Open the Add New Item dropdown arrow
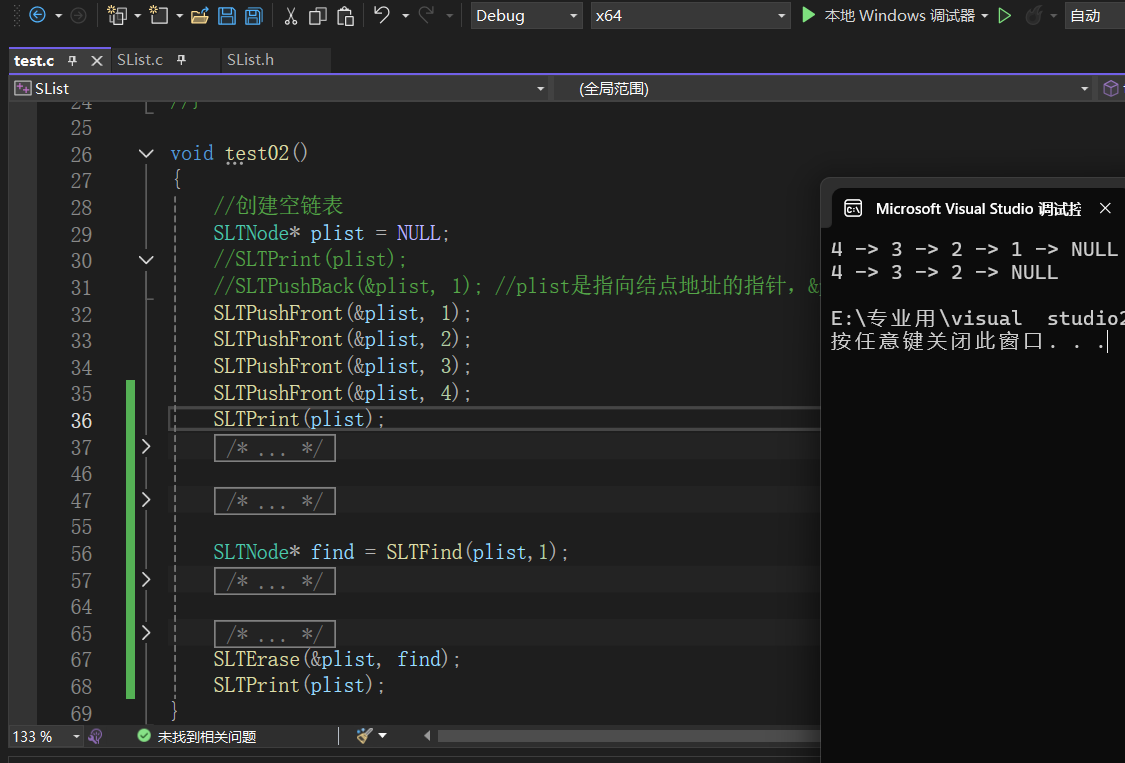The image size is (1125, 763). [179, 16]
